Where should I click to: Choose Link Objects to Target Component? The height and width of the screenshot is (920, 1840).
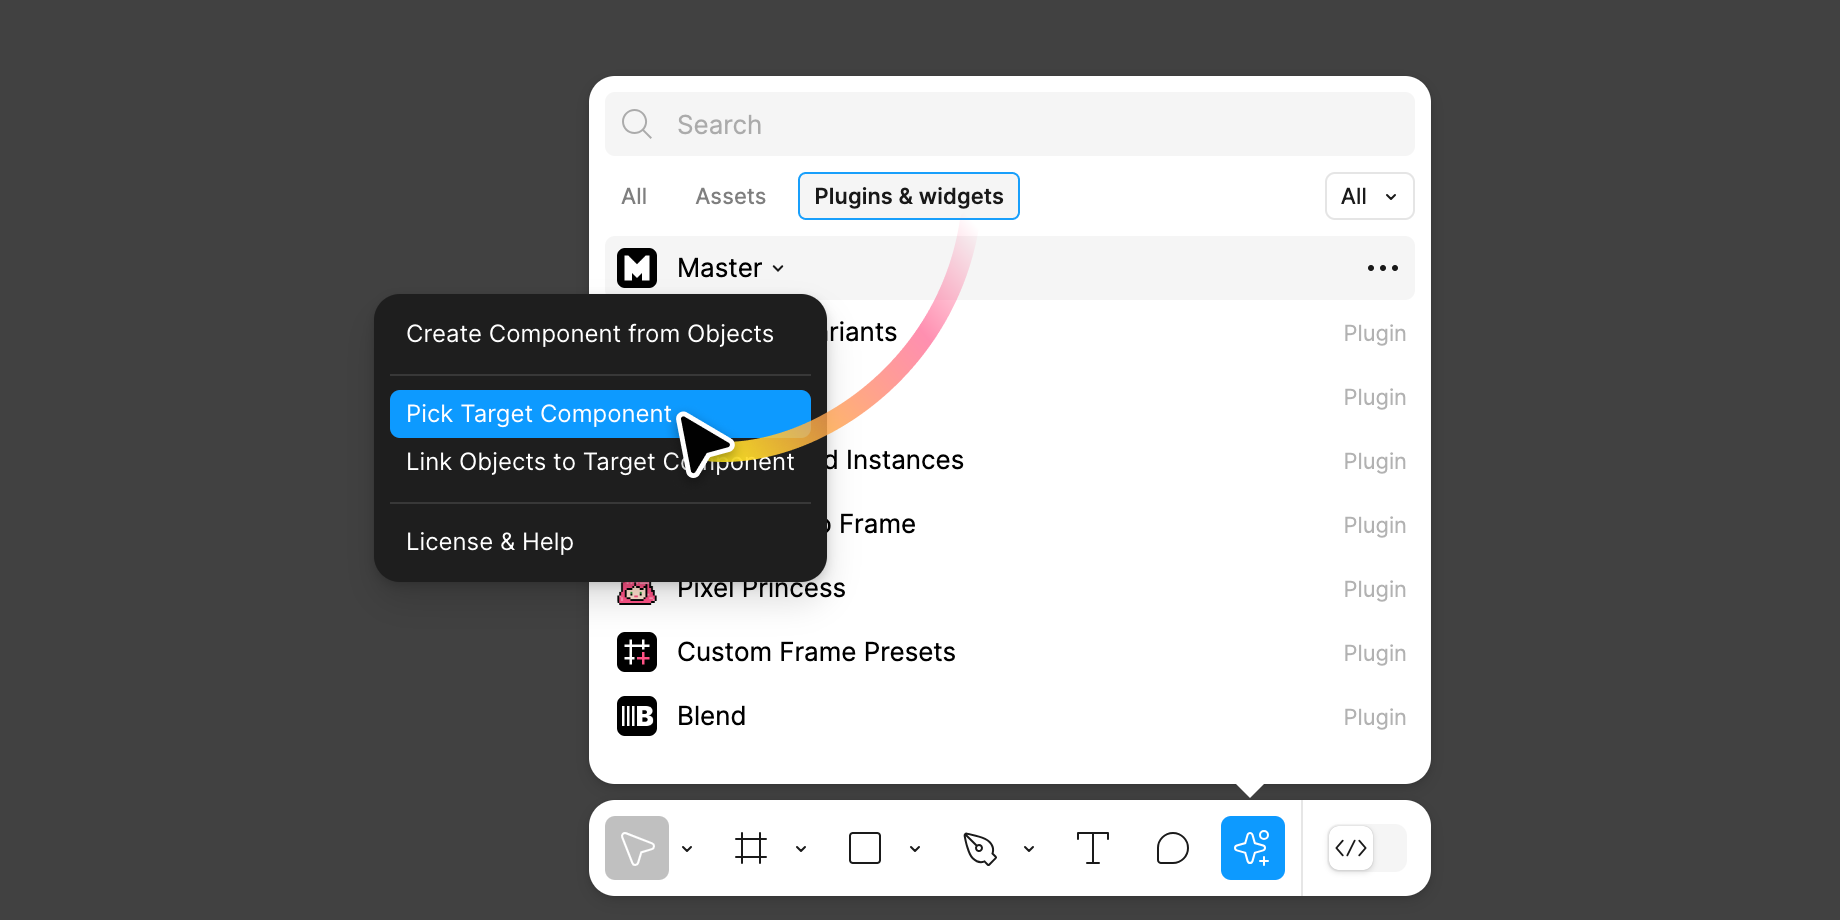[600, 462]
